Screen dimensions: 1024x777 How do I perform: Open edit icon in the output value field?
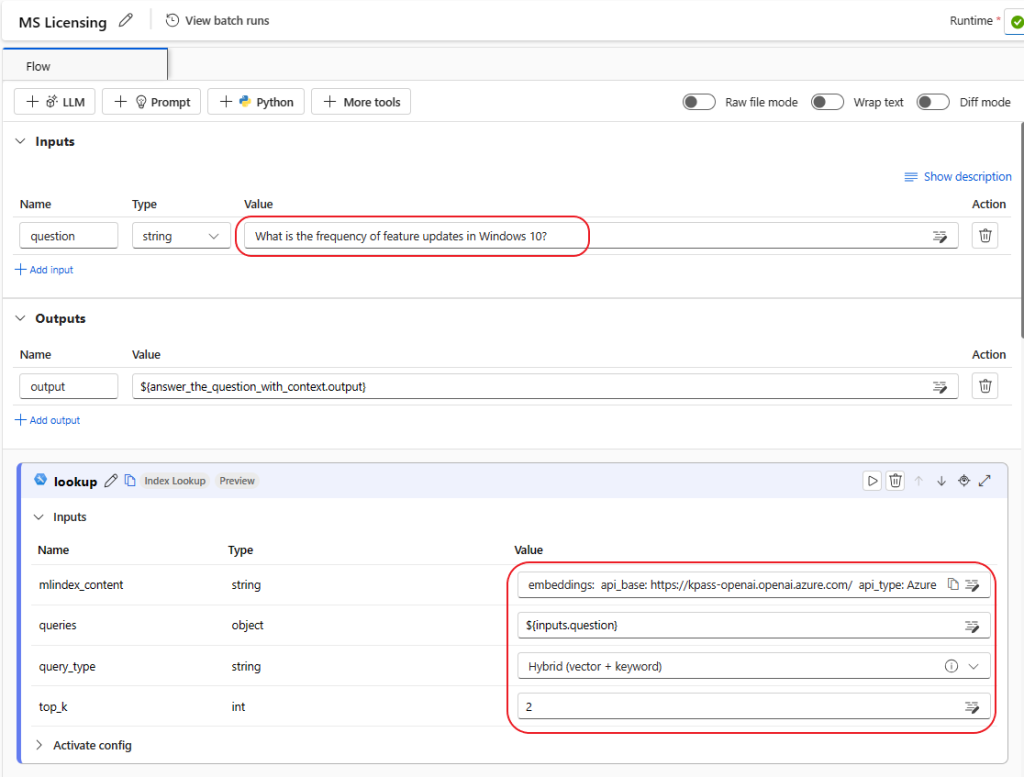940,387
